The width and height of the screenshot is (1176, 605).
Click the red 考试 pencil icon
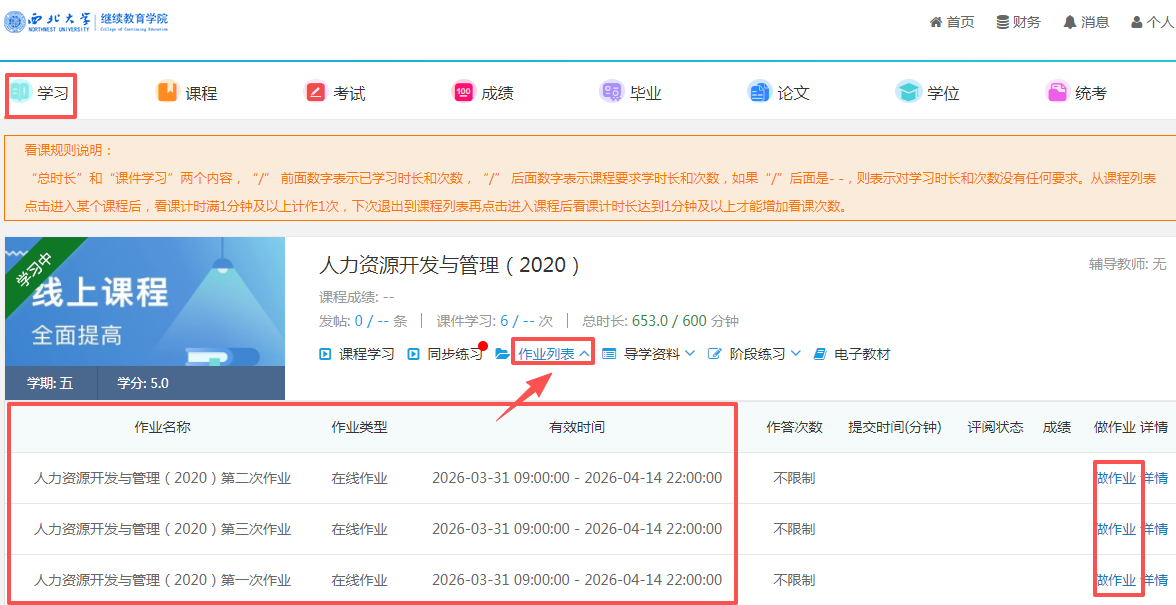(315, 92)
